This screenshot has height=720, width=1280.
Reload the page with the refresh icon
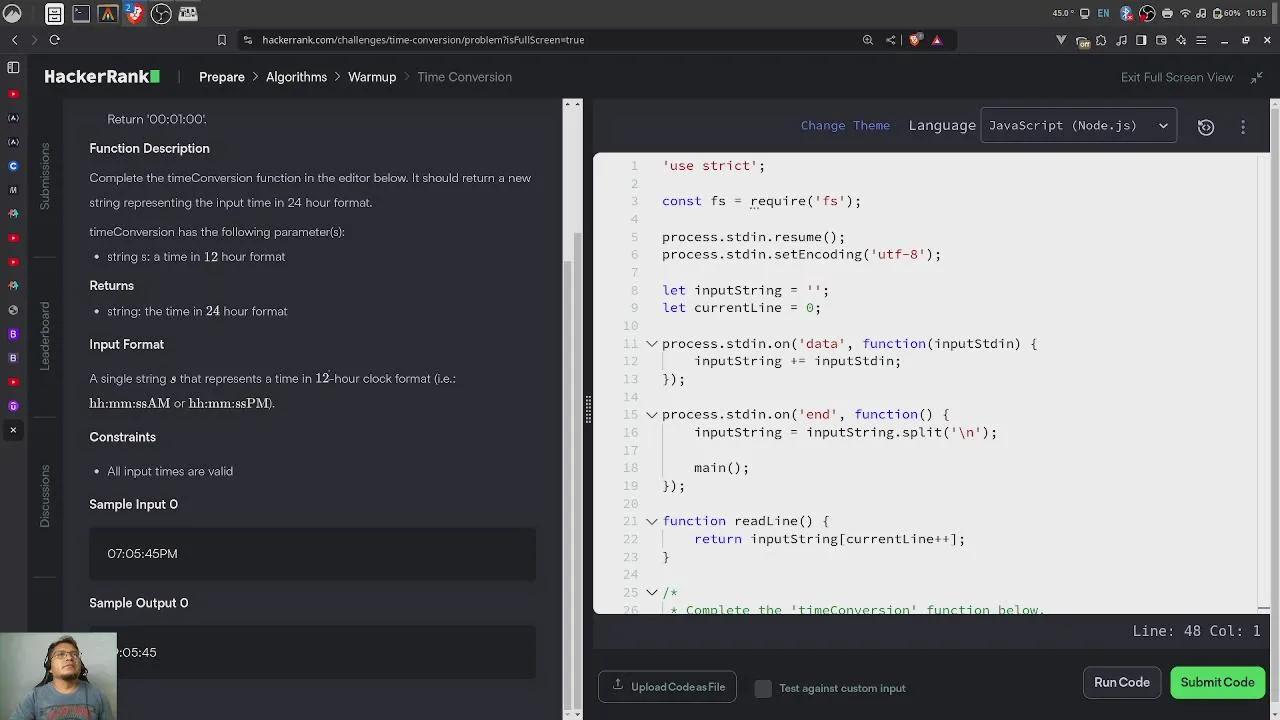click(x=54, y=40)
